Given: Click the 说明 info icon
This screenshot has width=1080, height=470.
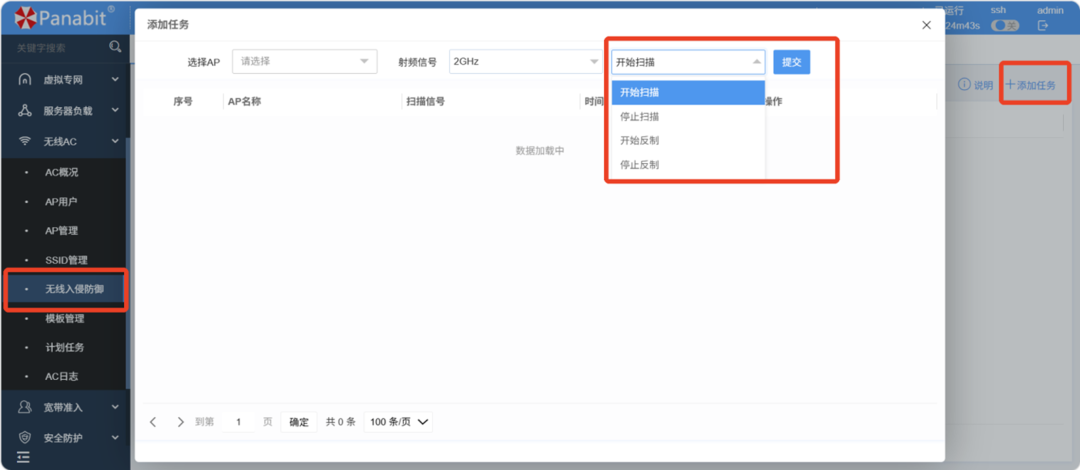Looking at the screenshot, I should point(964,85).
